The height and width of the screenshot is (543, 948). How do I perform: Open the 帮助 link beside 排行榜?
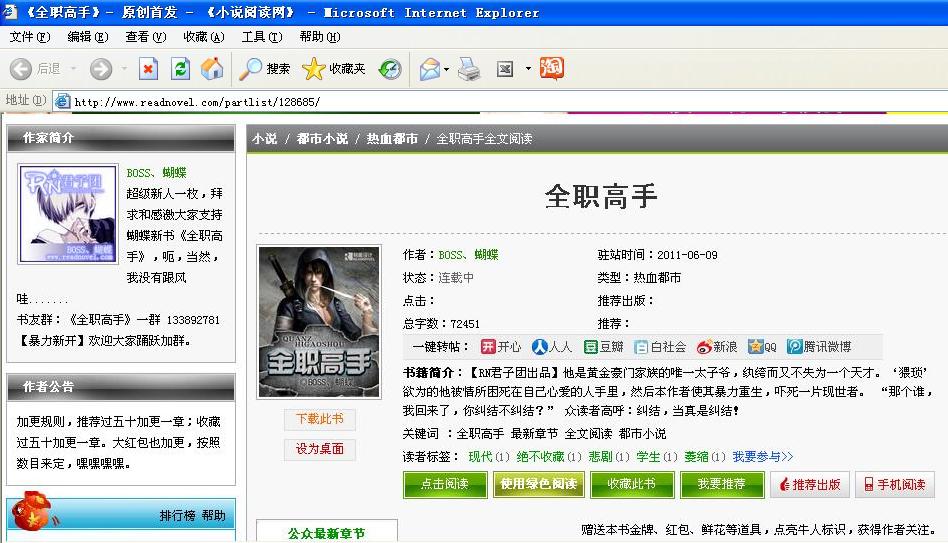[x=213, y=515]
